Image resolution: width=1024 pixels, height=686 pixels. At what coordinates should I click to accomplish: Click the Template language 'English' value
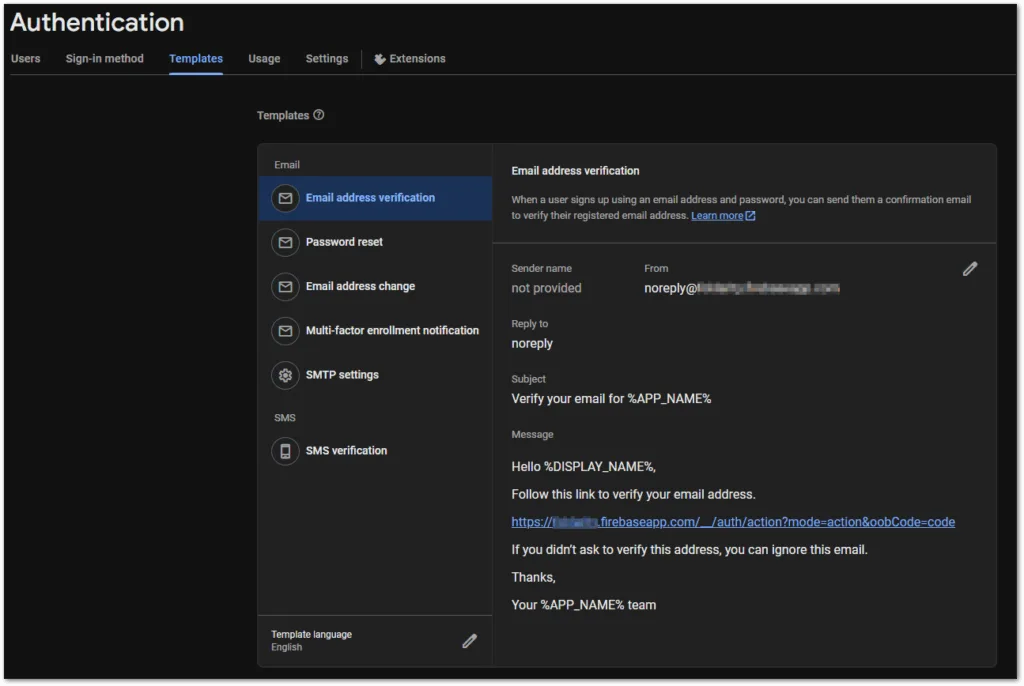(287, 647)
